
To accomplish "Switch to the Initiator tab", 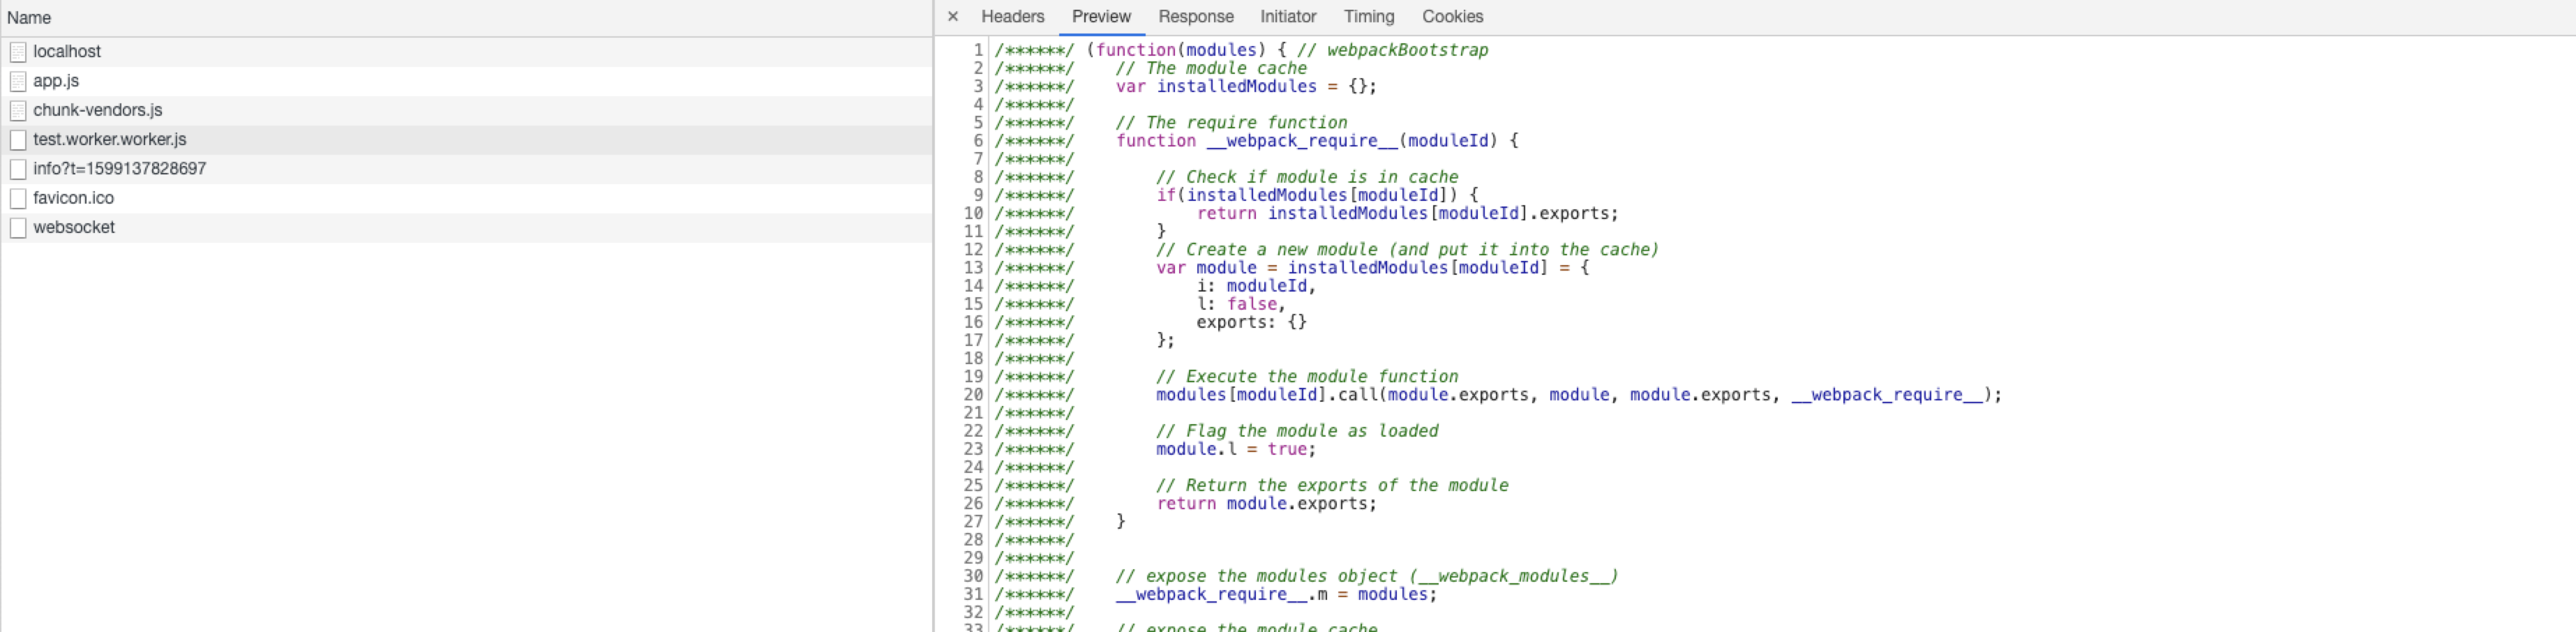I will click(1287, 16).
